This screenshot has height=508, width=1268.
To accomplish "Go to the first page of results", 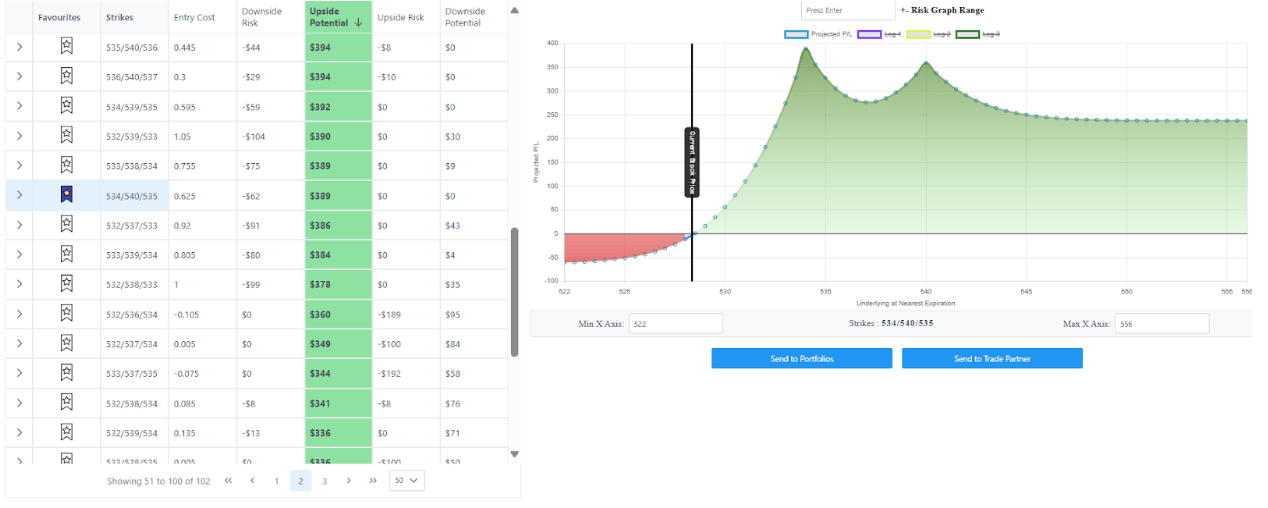I will [x=228, y=481].
